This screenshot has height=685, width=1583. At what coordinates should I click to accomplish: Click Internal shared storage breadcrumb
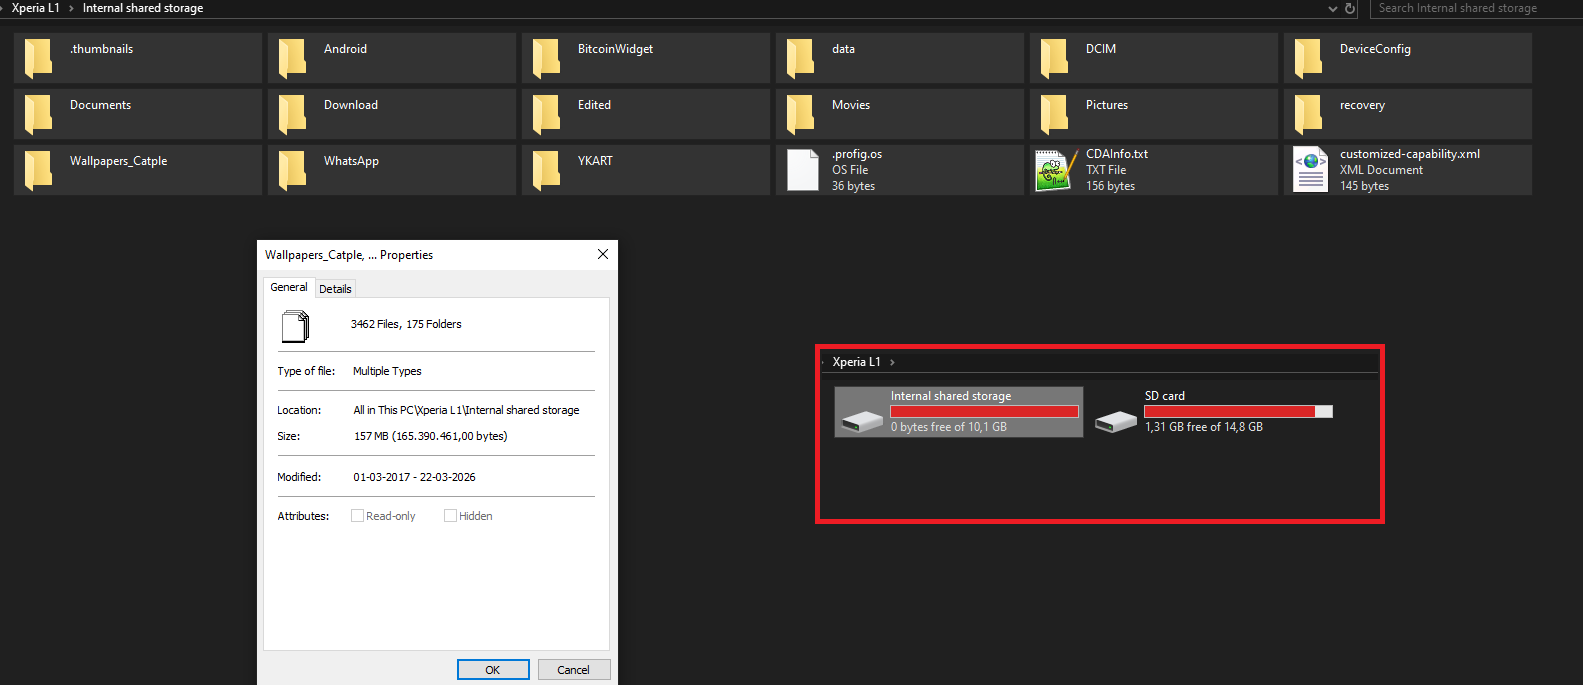[x=143, y=8]
